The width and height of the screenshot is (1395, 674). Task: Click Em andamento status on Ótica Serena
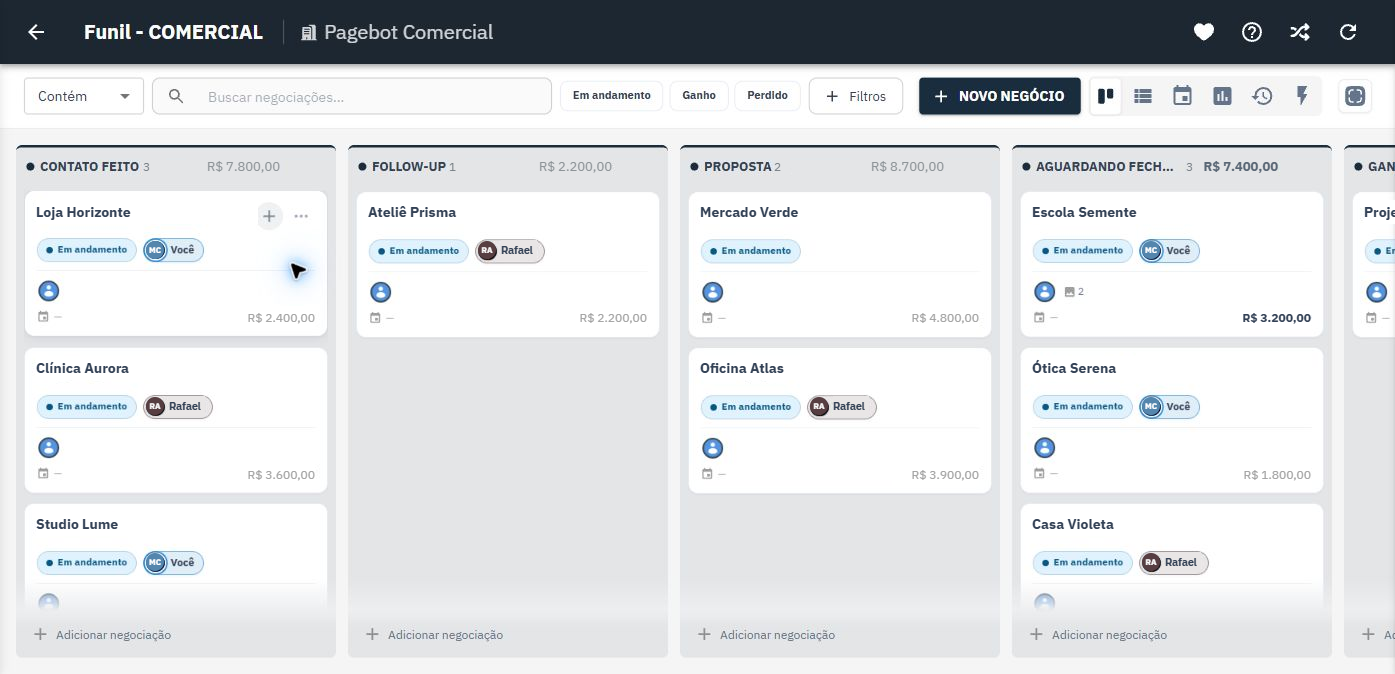tap(1083, 406)
